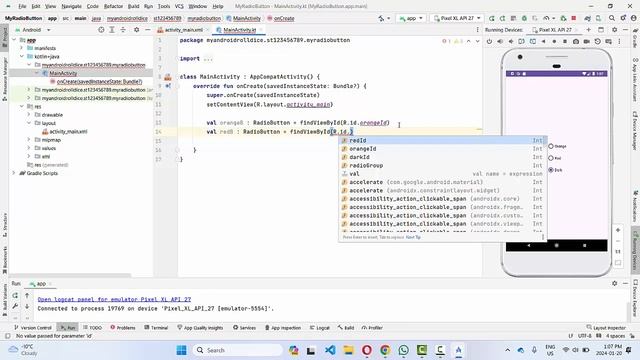Expand the values folder in res

click(x=29, y=148)
